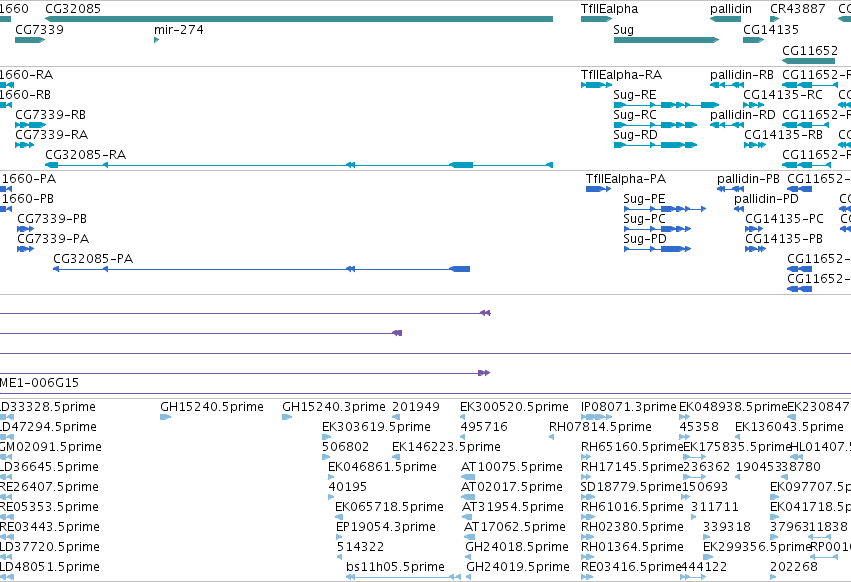Click the CG7339-RA transcript glyph
Image resolution: width=851 pixels, height=582 pixels.
[x=24, y=145]
